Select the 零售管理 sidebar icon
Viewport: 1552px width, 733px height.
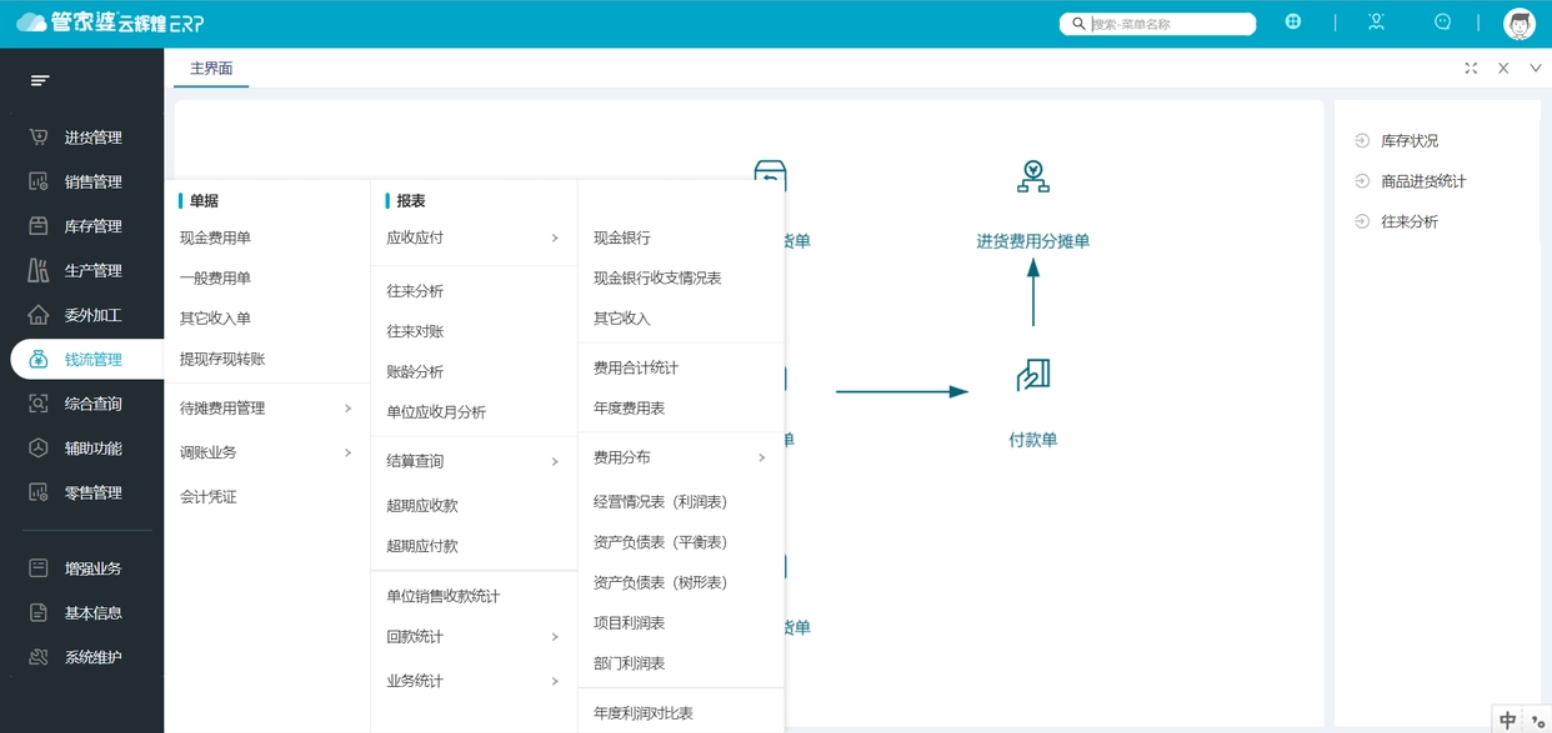38,493
